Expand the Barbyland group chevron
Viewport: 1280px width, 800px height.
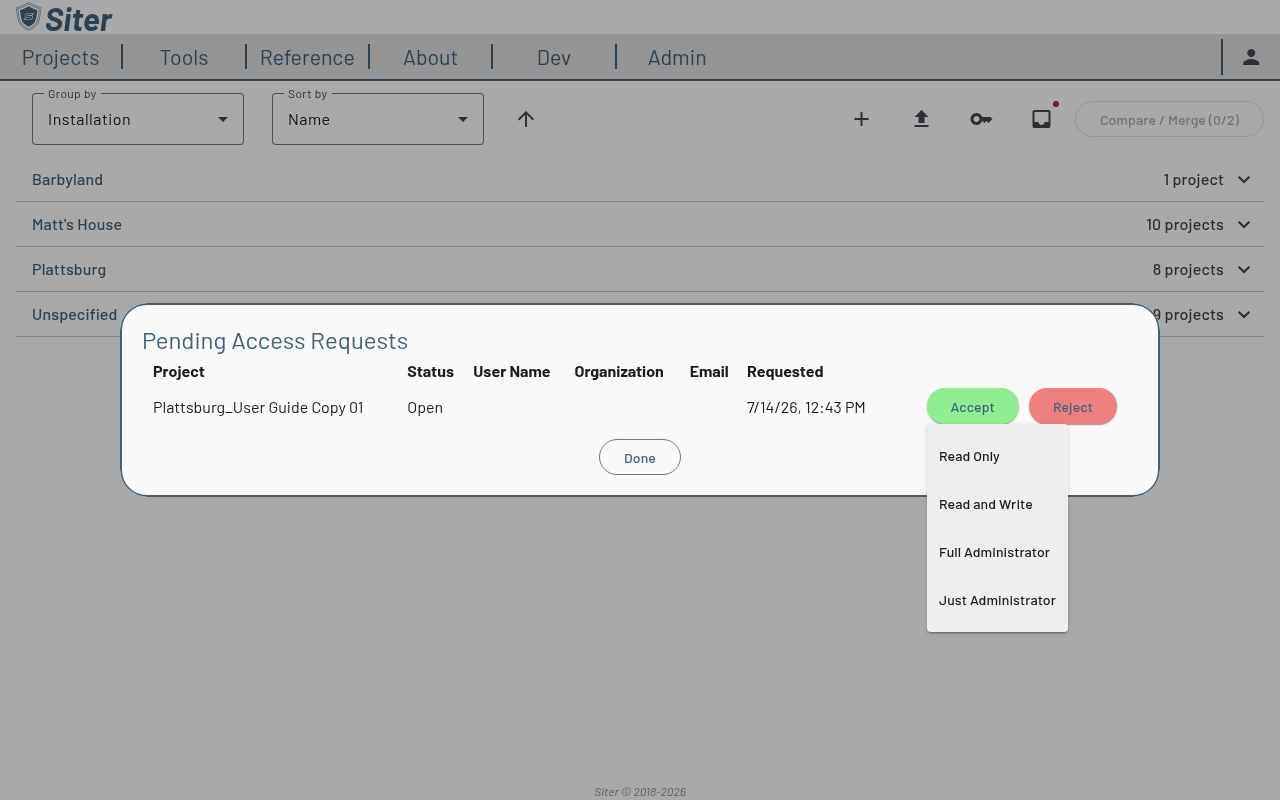pos(1244,180)
